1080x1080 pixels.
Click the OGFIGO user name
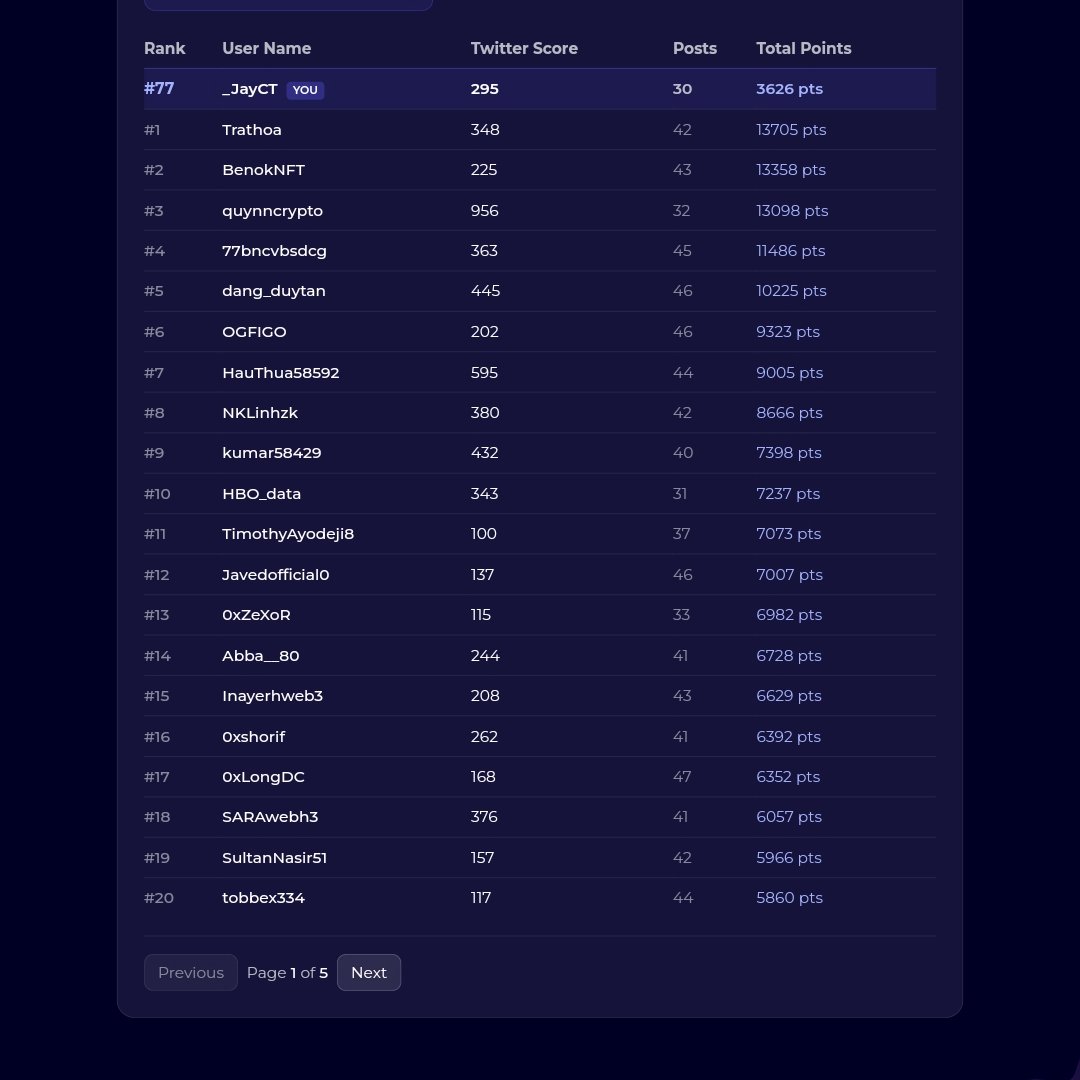[x=254, y=331]
